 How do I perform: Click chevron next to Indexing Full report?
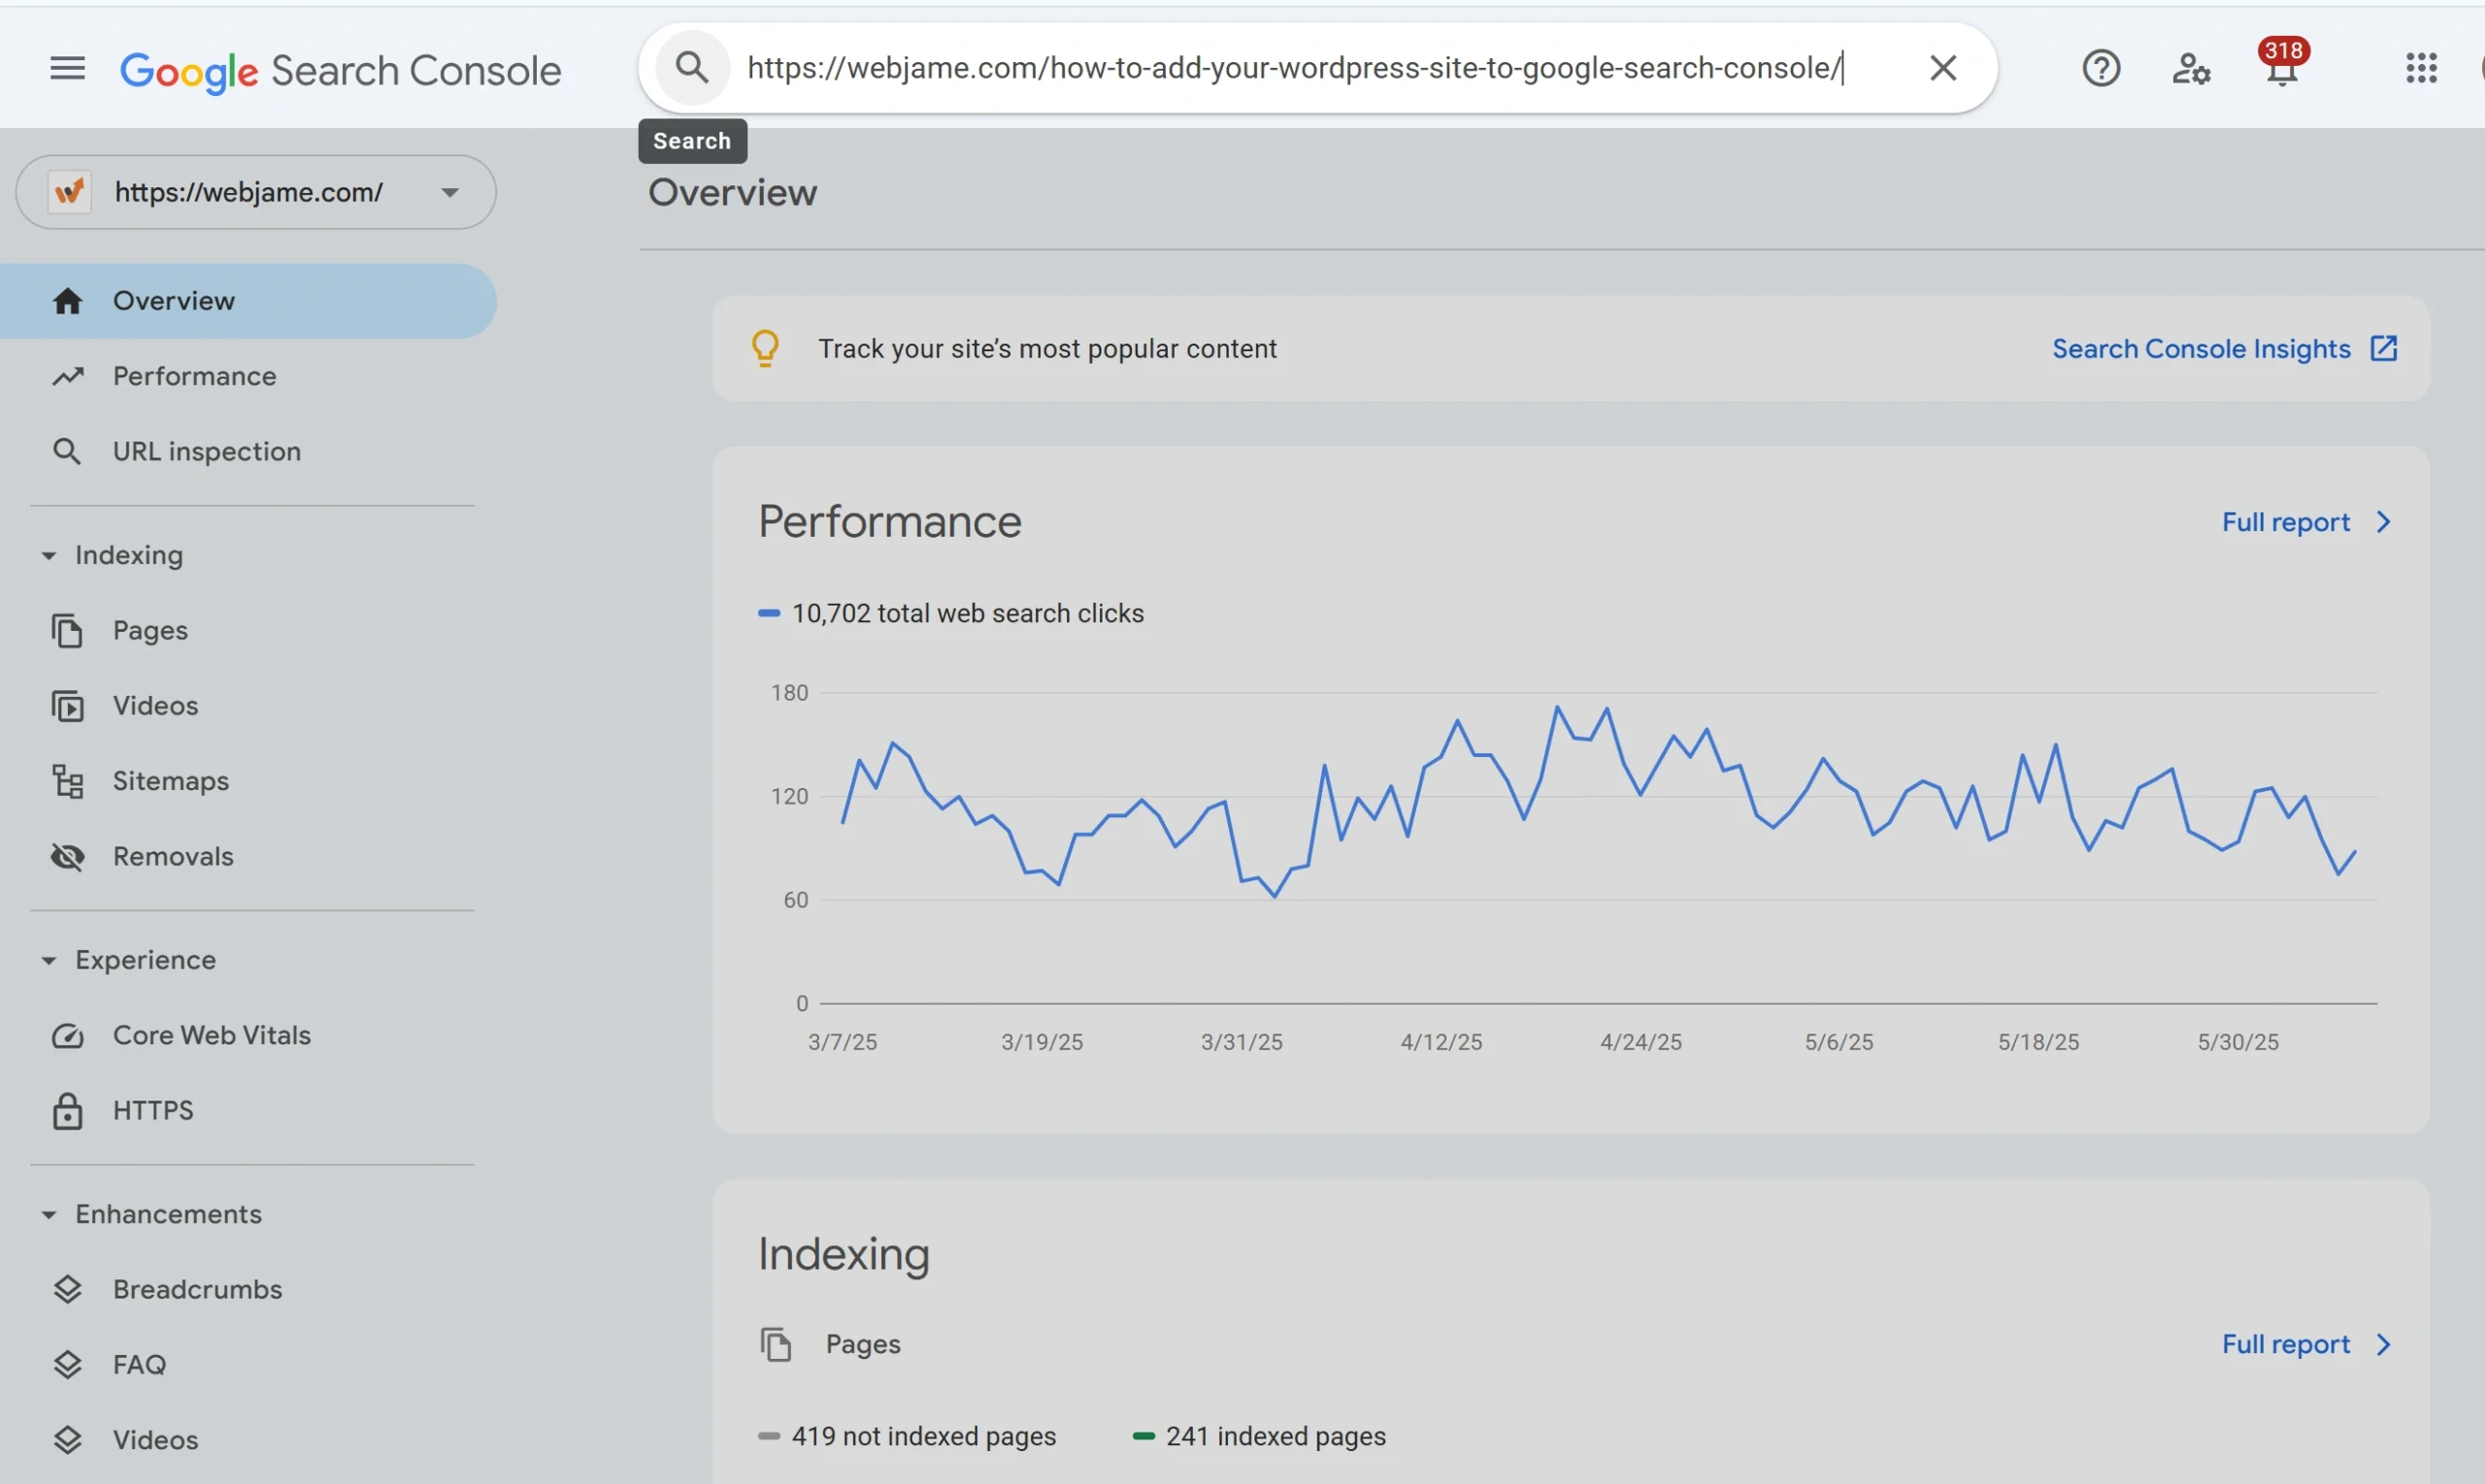(x=2383, y=1344)
